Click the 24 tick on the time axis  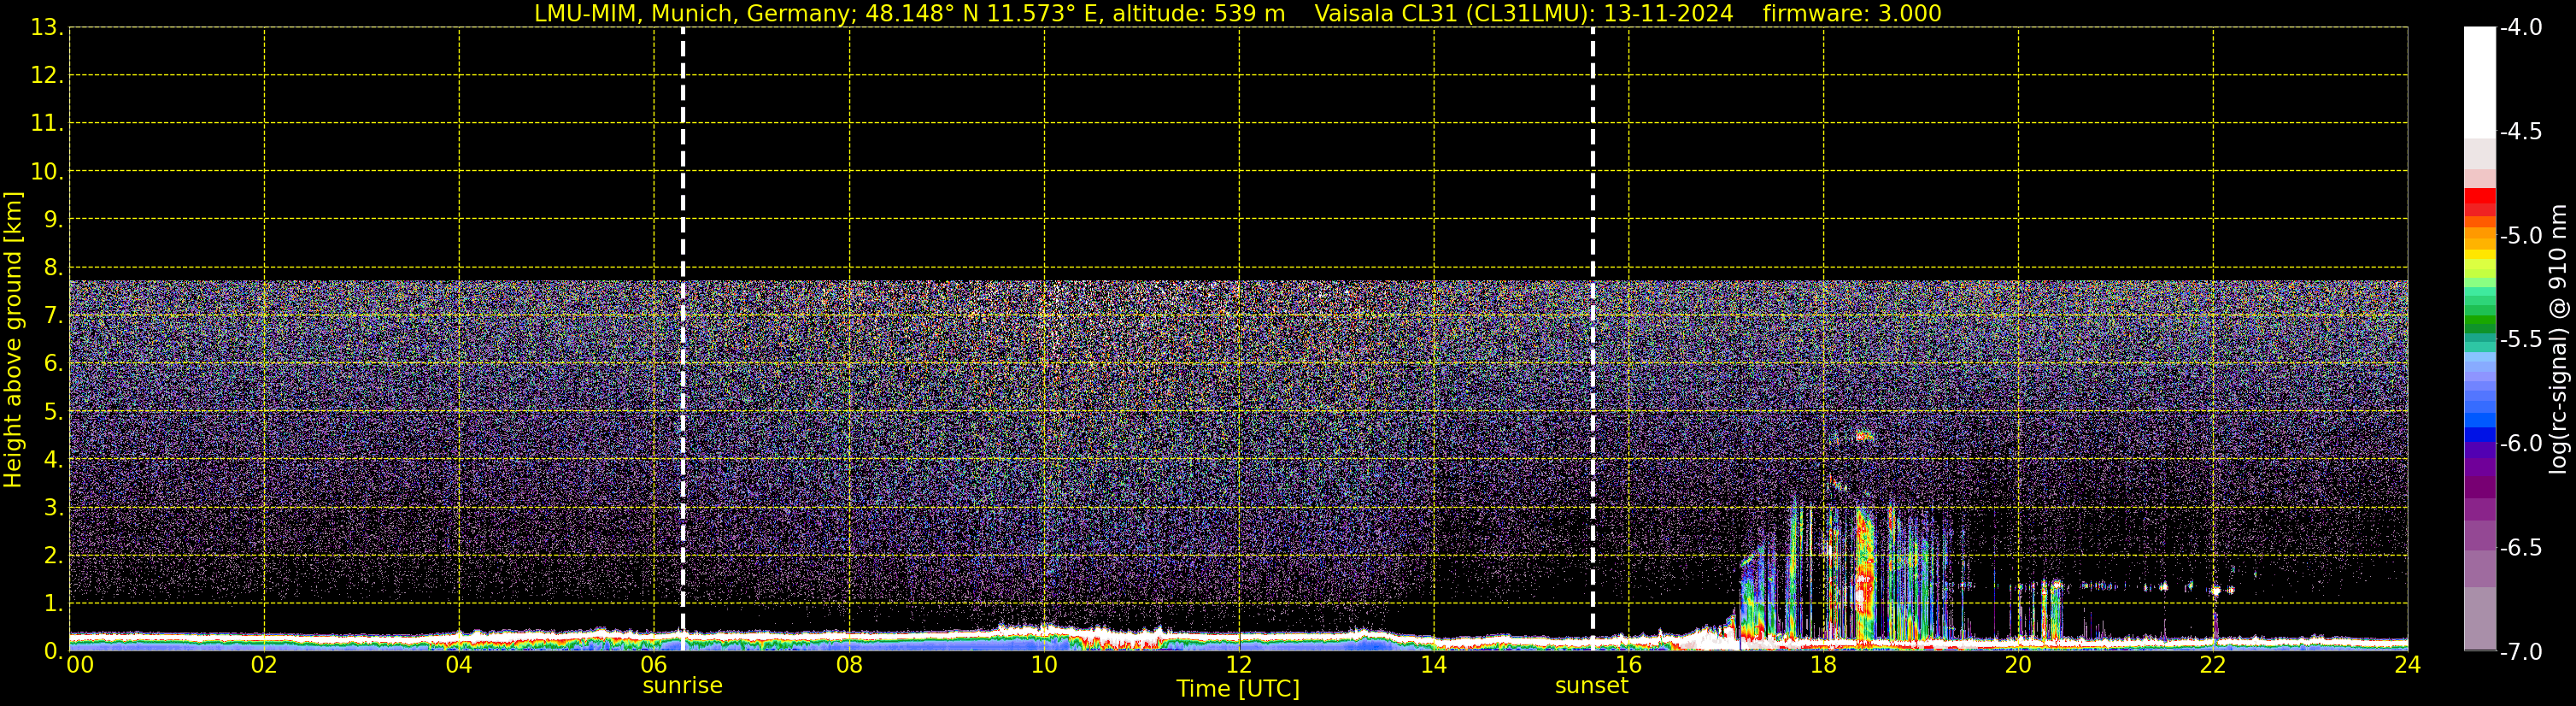click(x=2407, y=666)
